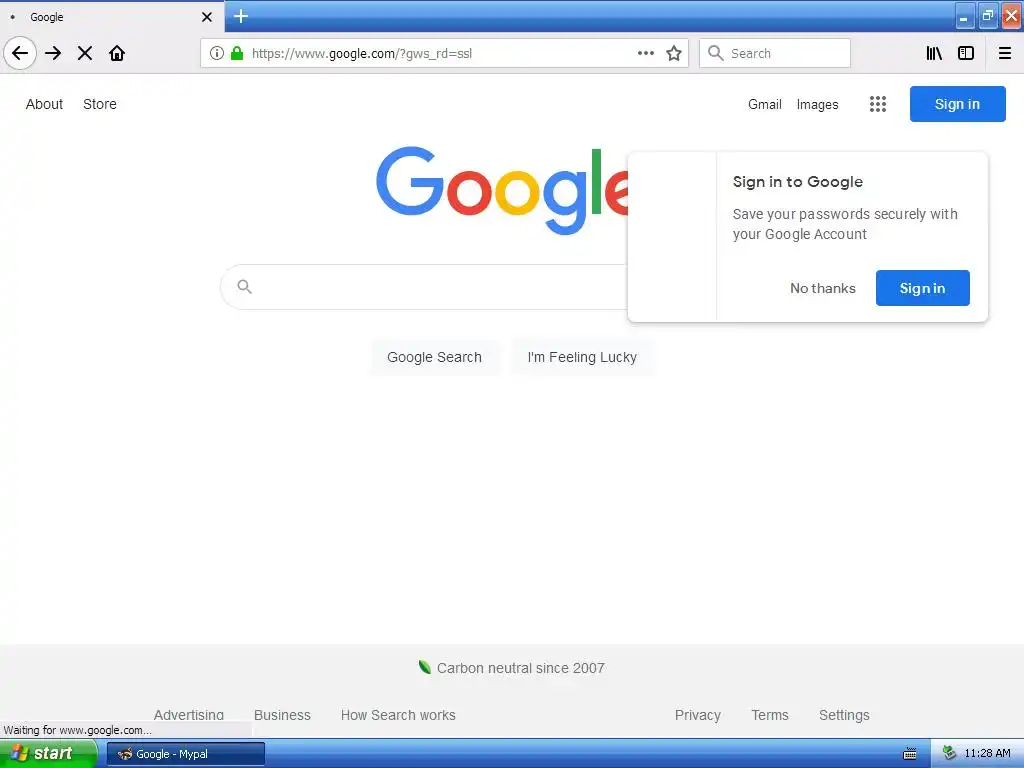1024x768 pixels.
Task: Open How Search works link
Action: click(x=398, y=715)
